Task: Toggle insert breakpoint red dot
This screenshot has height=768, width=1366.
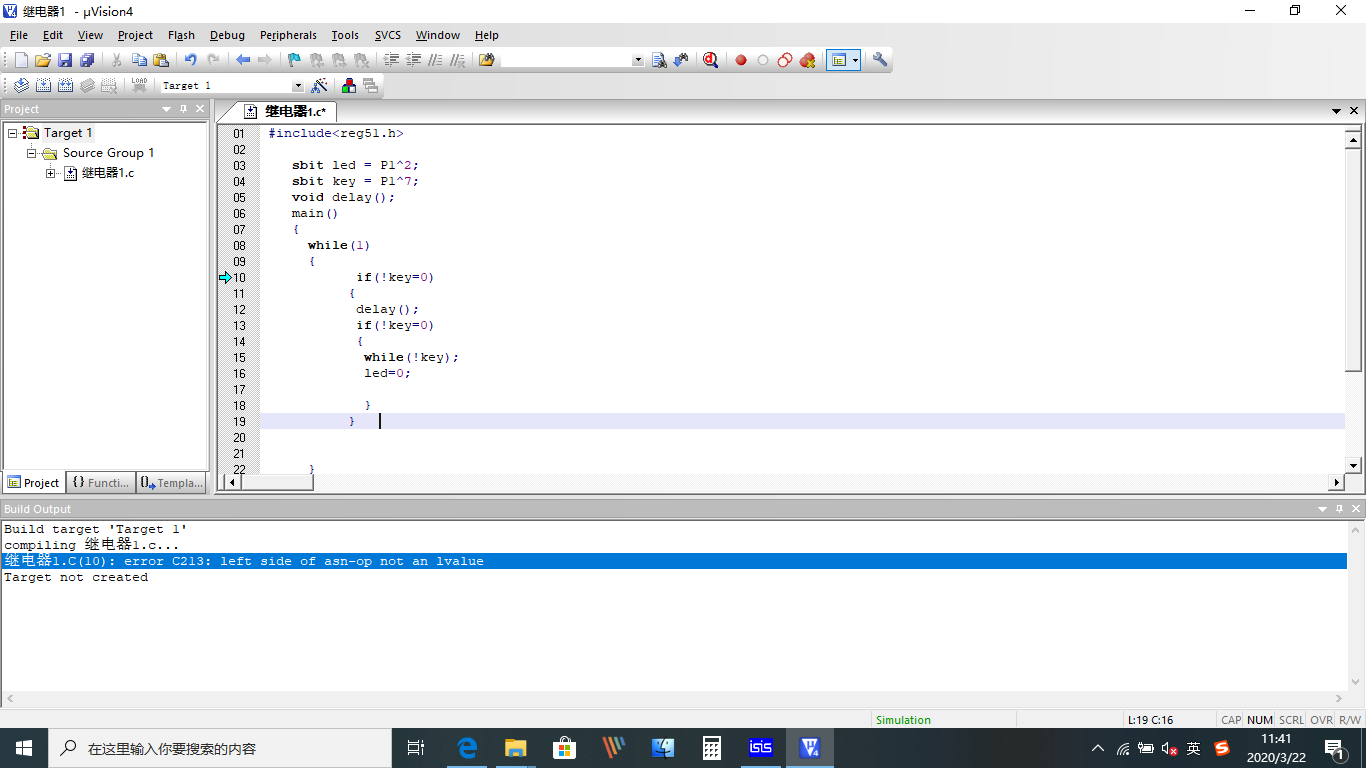Action: [x=741, y=60]
